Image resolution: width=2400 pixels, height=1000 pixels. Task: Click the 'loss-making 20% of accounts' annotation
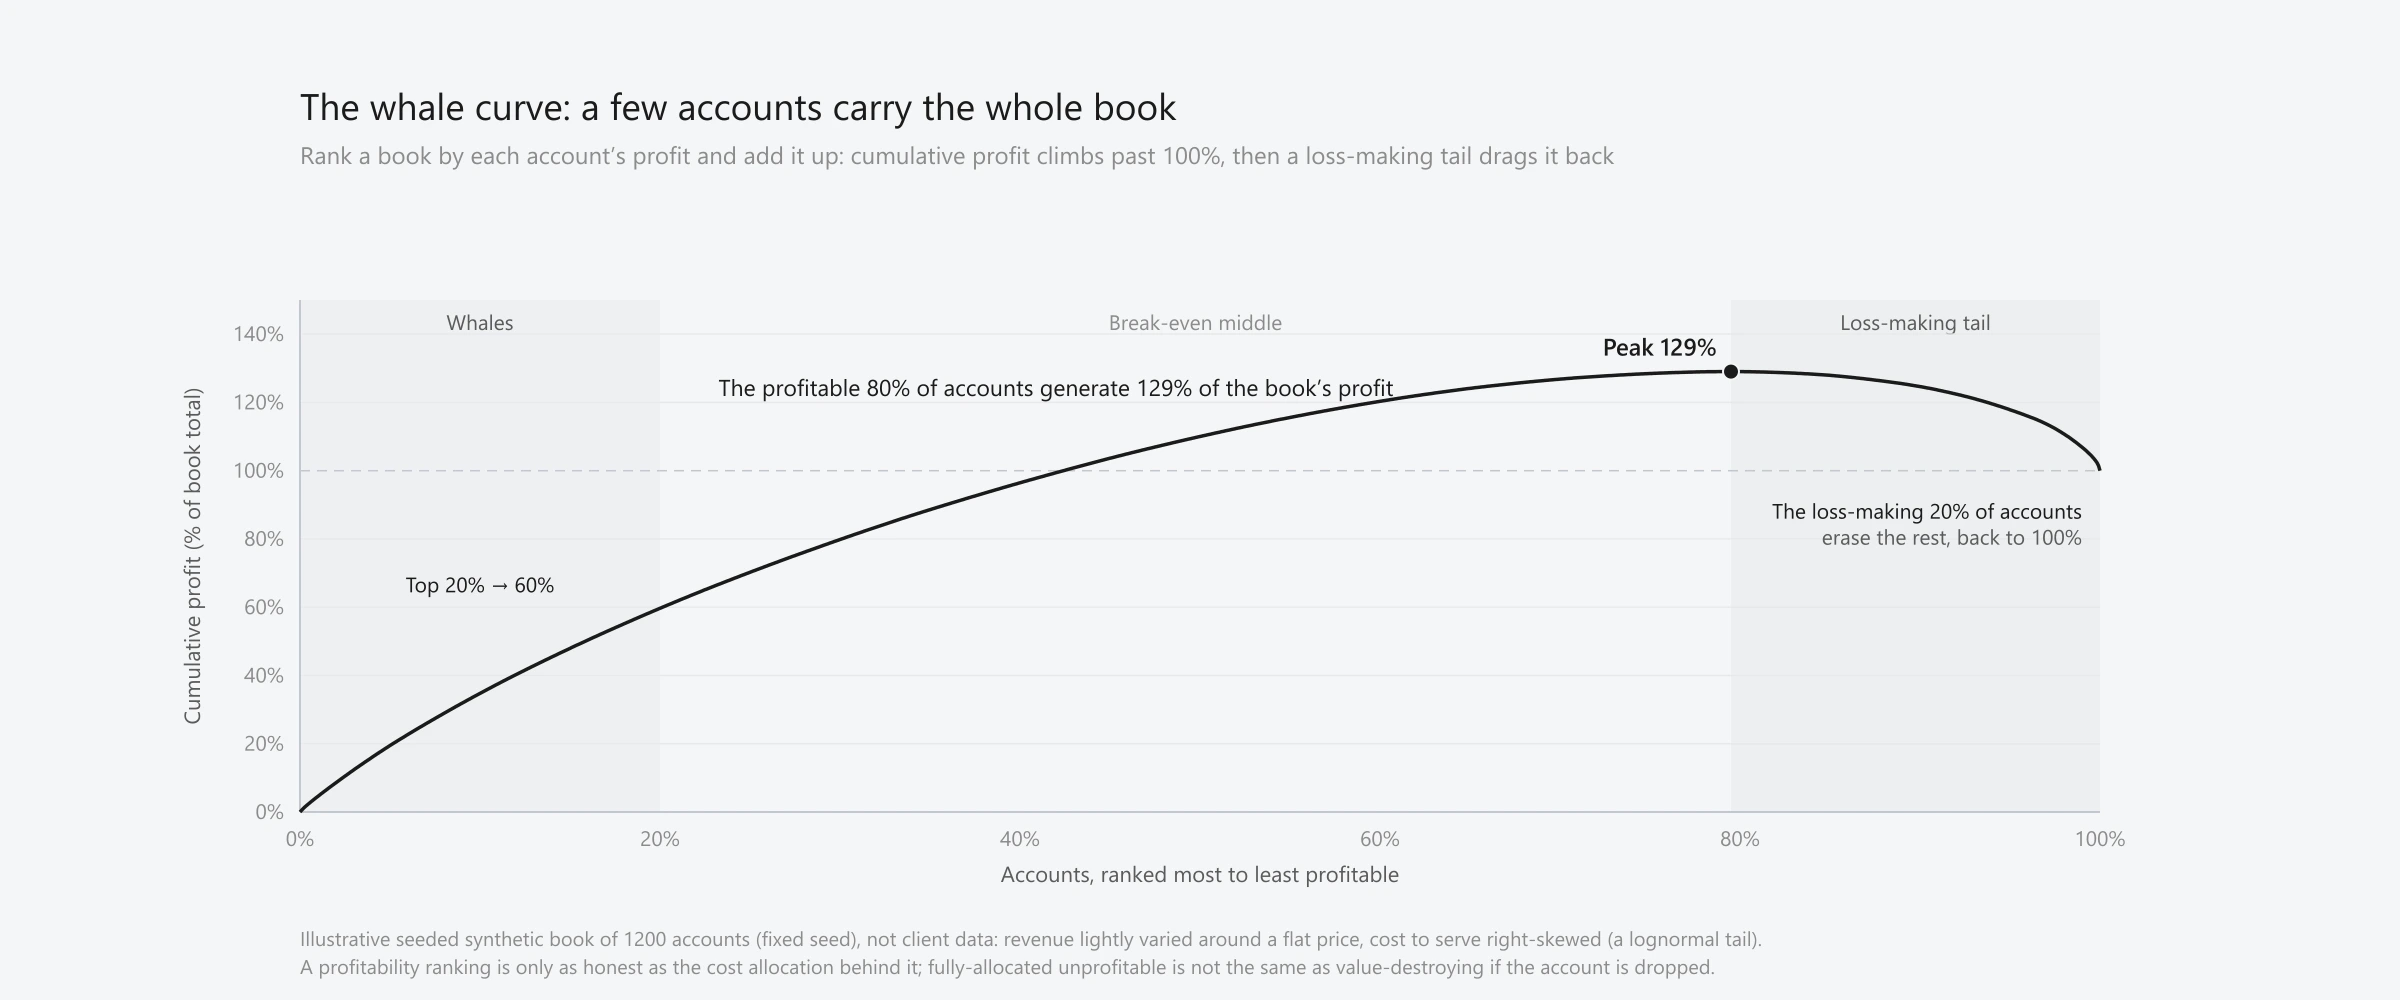(x=1927, y=524)
